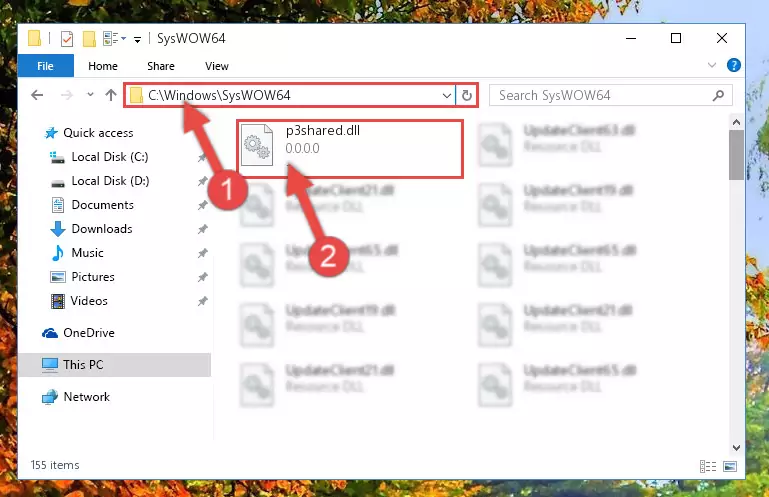Select Quick access in navigation pane
Viewport: 769px width, 497px height.
point(98,132)
